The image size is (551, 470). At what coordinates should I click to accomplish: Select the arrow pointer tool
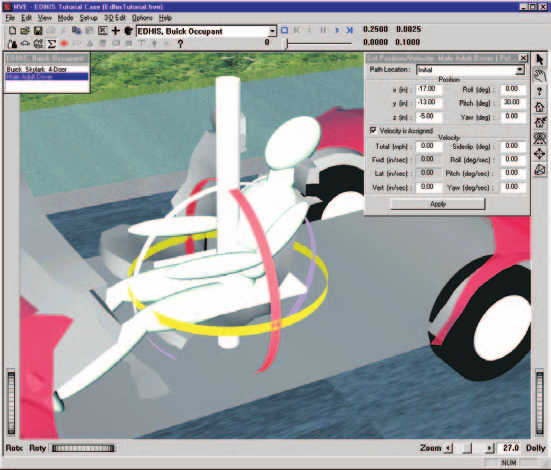(x=539, y=60)
